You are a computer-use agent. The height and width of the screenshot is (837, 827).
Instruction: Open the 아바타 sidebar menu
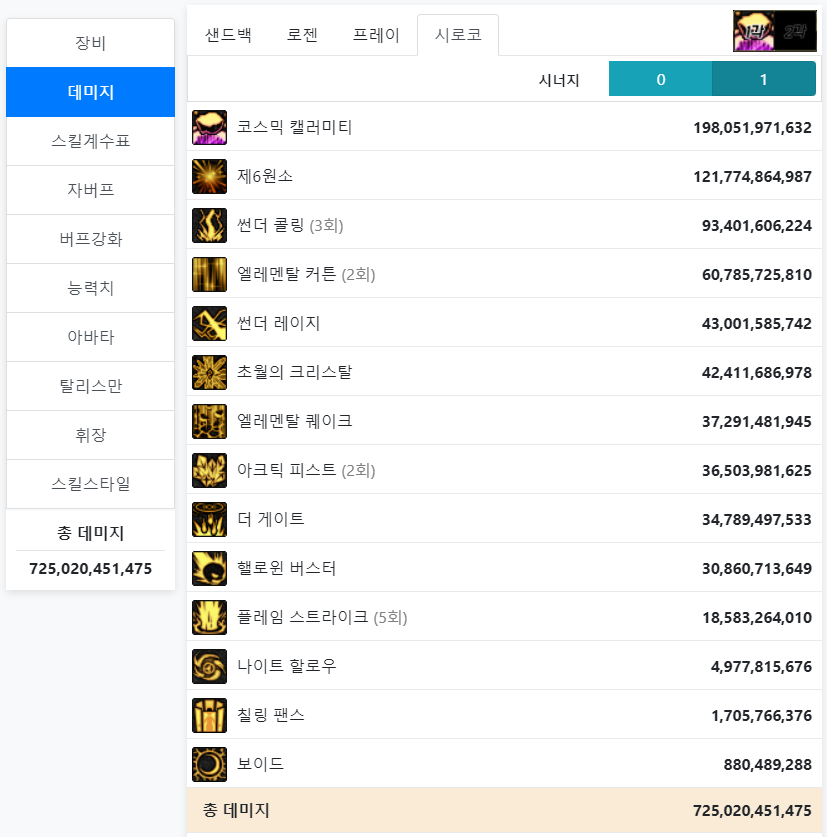coord(90,337)
